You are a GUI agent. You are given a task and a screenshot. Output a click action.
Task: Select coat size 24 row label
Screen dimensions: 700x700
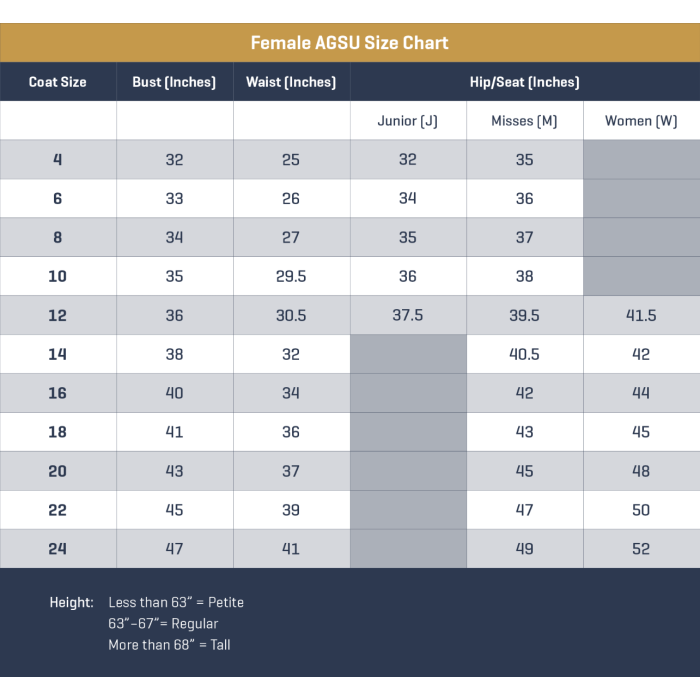click(x=58, y=549)
